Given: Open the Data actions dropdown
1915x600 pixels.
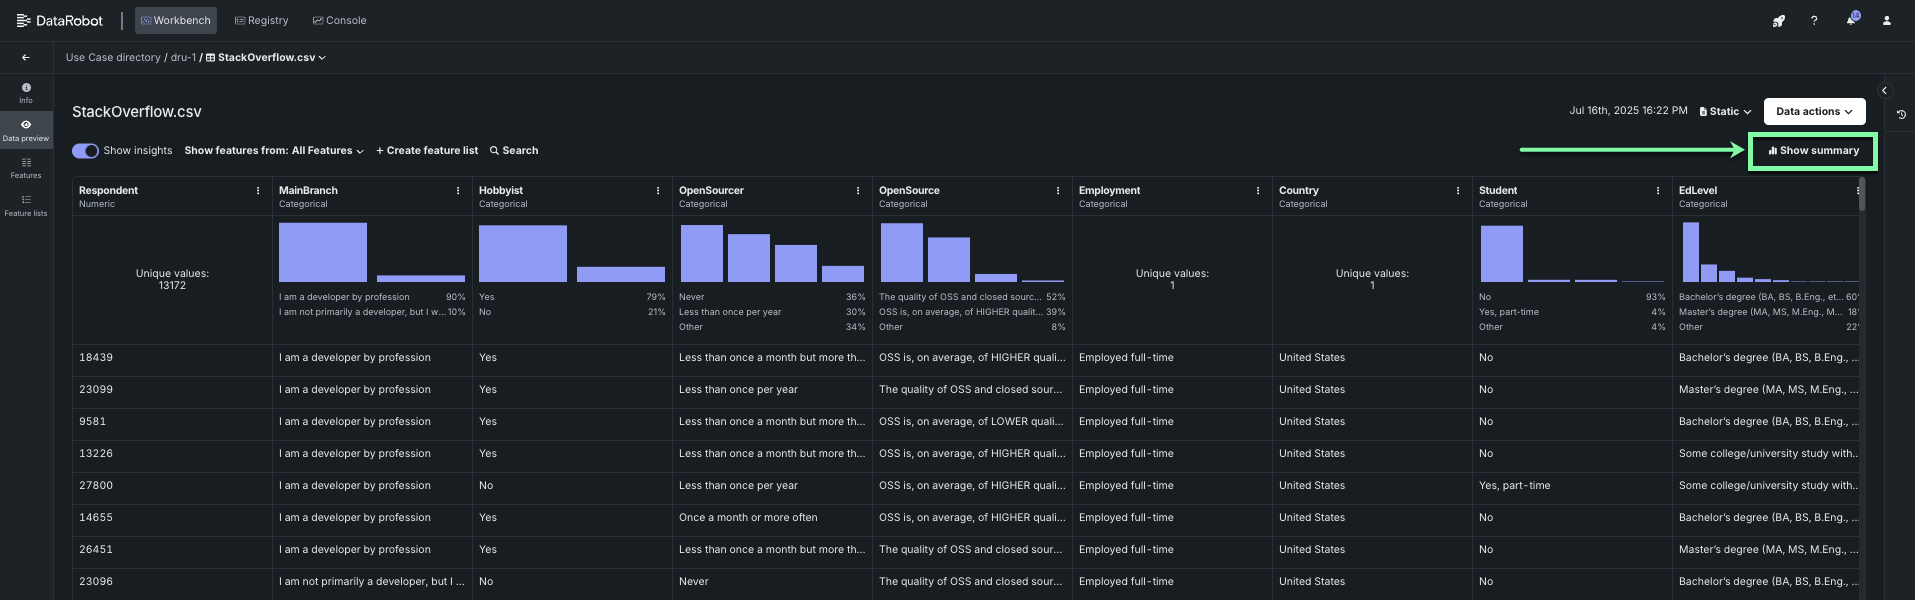Looking at the screenshot, I should tap(1813, 112).
